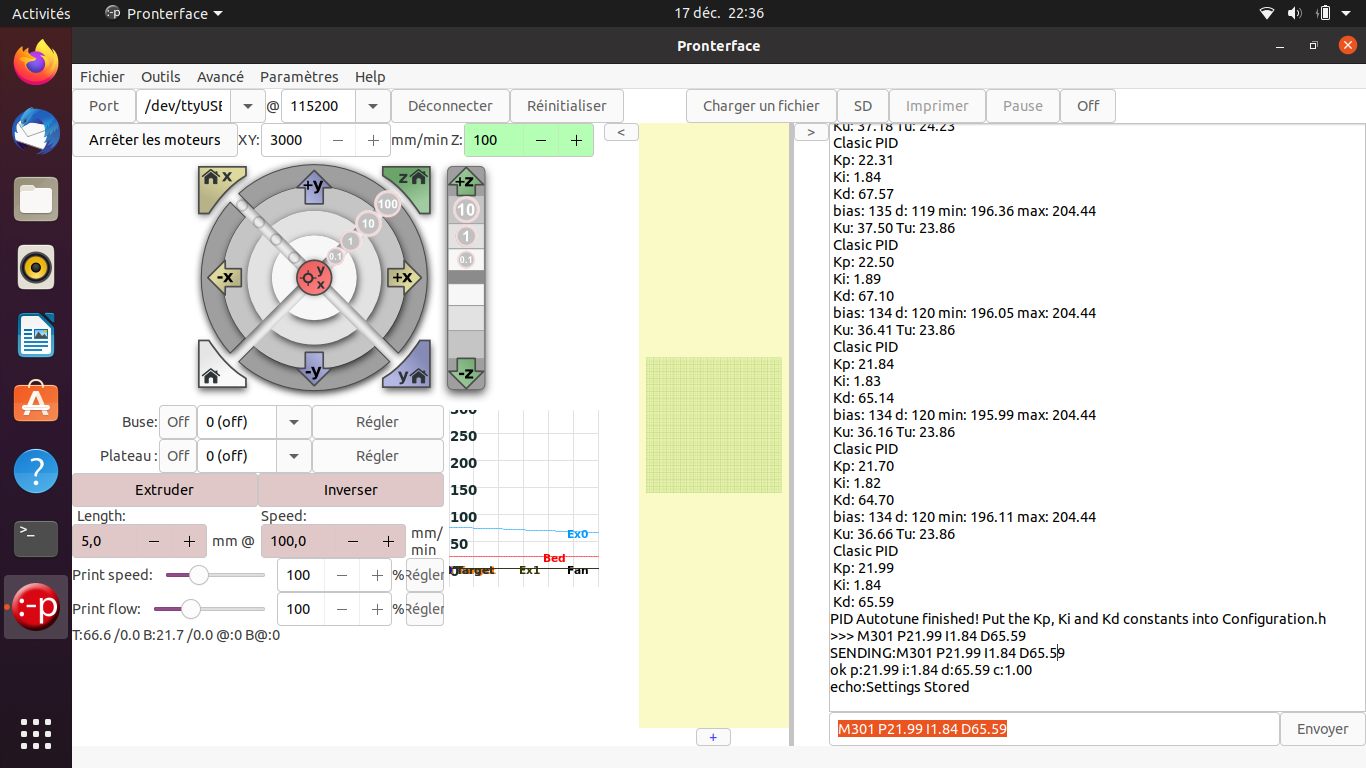Toggle the Plateau heater Off button

tap(178, 456)
